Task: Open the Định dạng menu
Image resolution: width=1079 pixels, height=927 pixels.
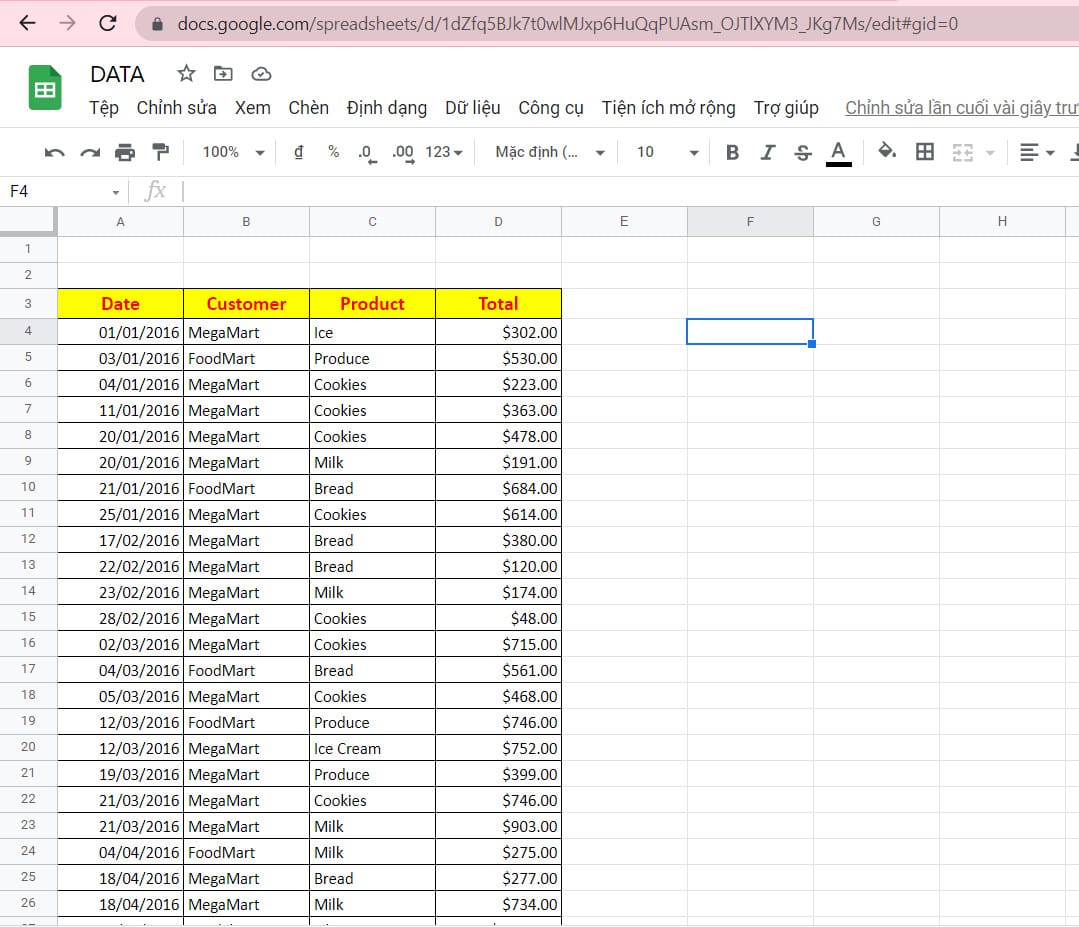Action: pos(386,108)
